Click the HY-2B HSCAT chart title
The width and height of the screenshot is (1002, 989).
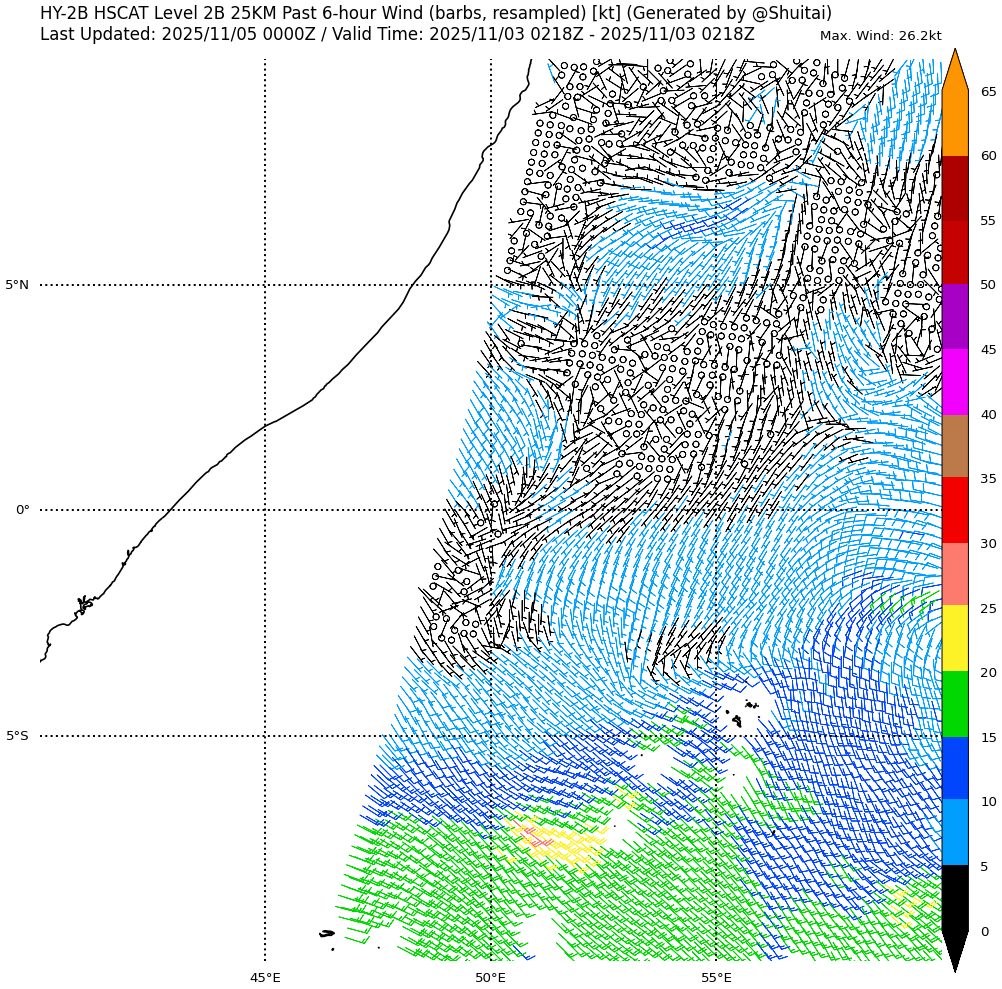click(x=435, y=13)
